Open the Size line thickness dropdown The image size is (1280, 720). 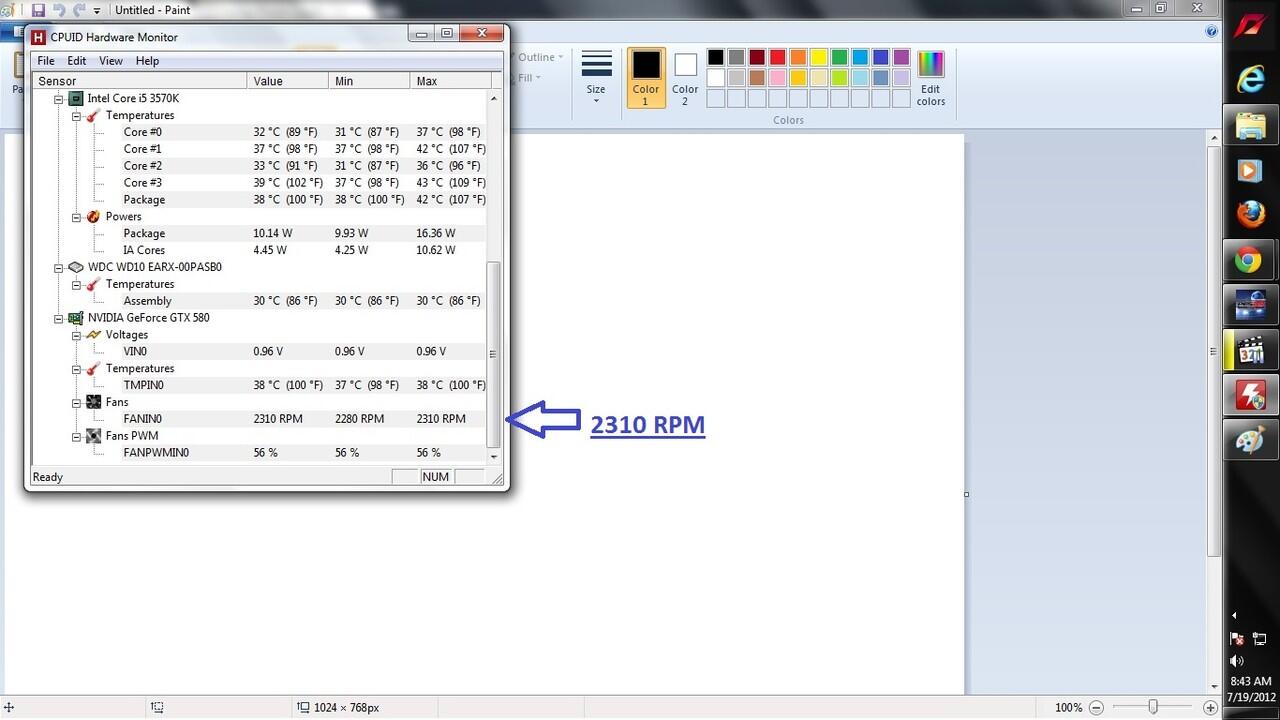(x=596, y=77)
